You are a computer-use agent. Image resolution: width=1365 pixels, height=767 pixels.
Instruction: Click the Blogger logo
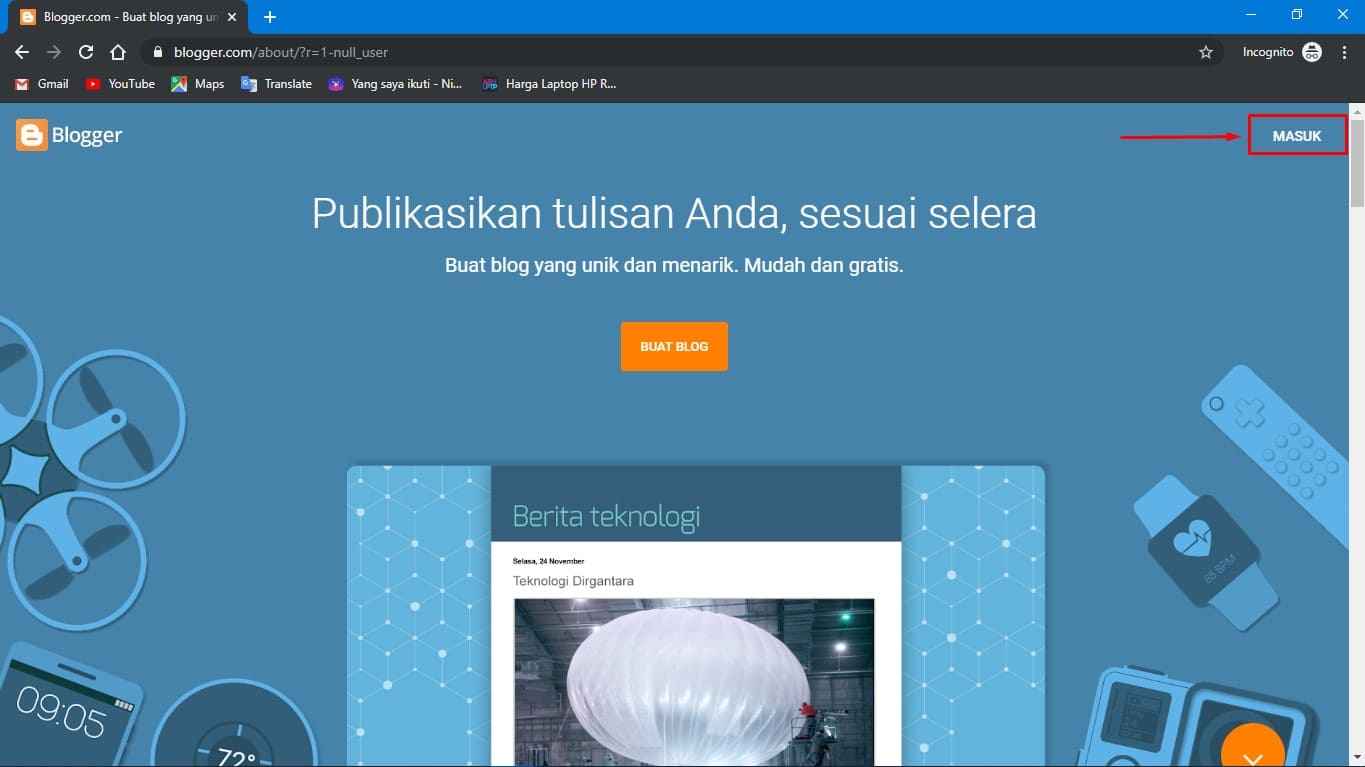[x=69, y=135]
